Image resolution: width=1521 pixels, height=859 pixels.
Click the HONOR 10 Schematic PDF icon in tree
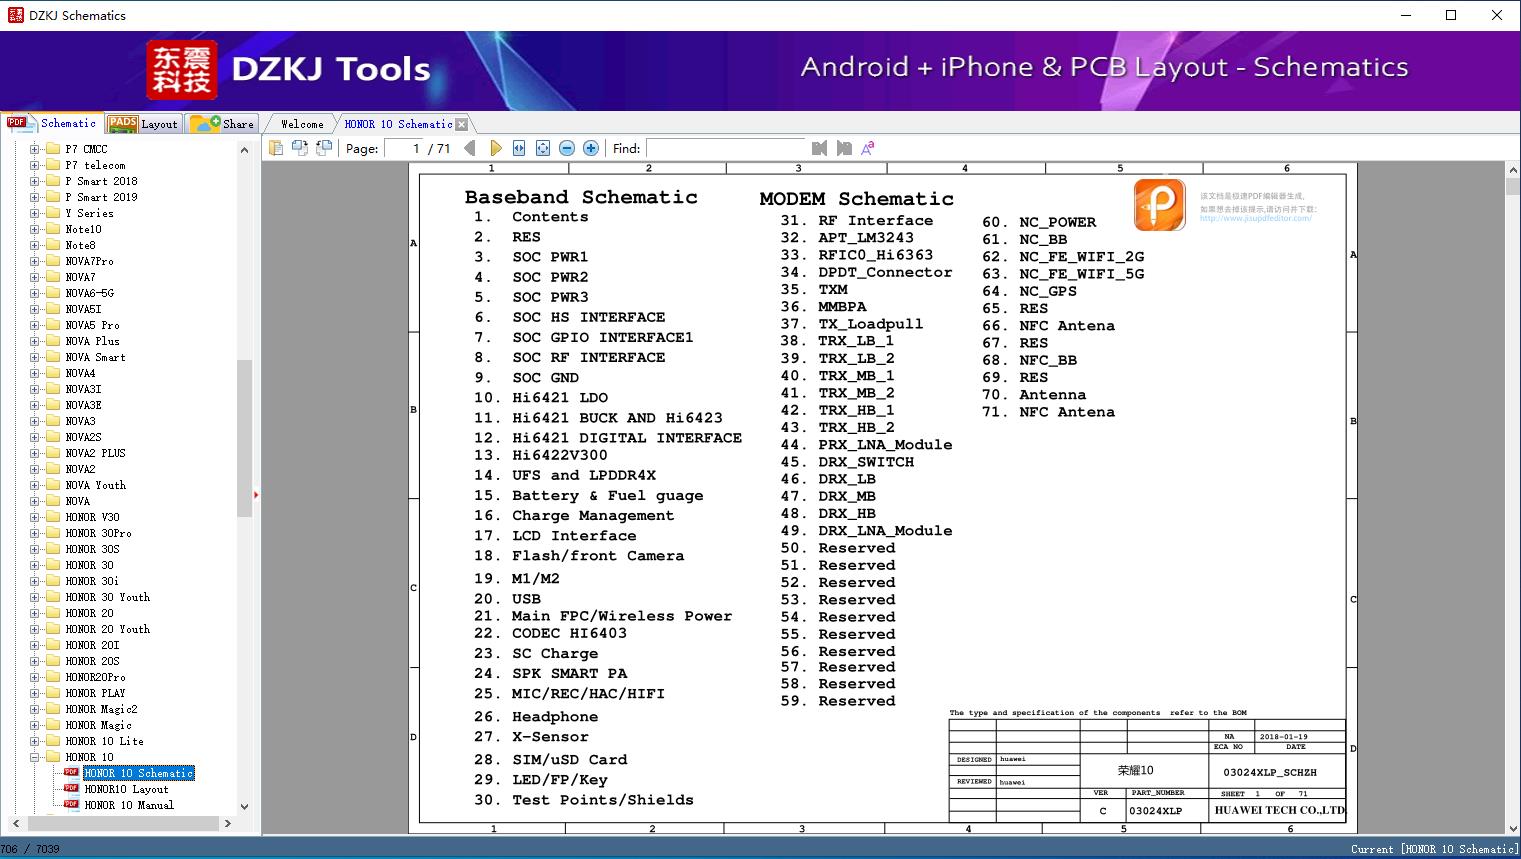[x=71, y=772]
